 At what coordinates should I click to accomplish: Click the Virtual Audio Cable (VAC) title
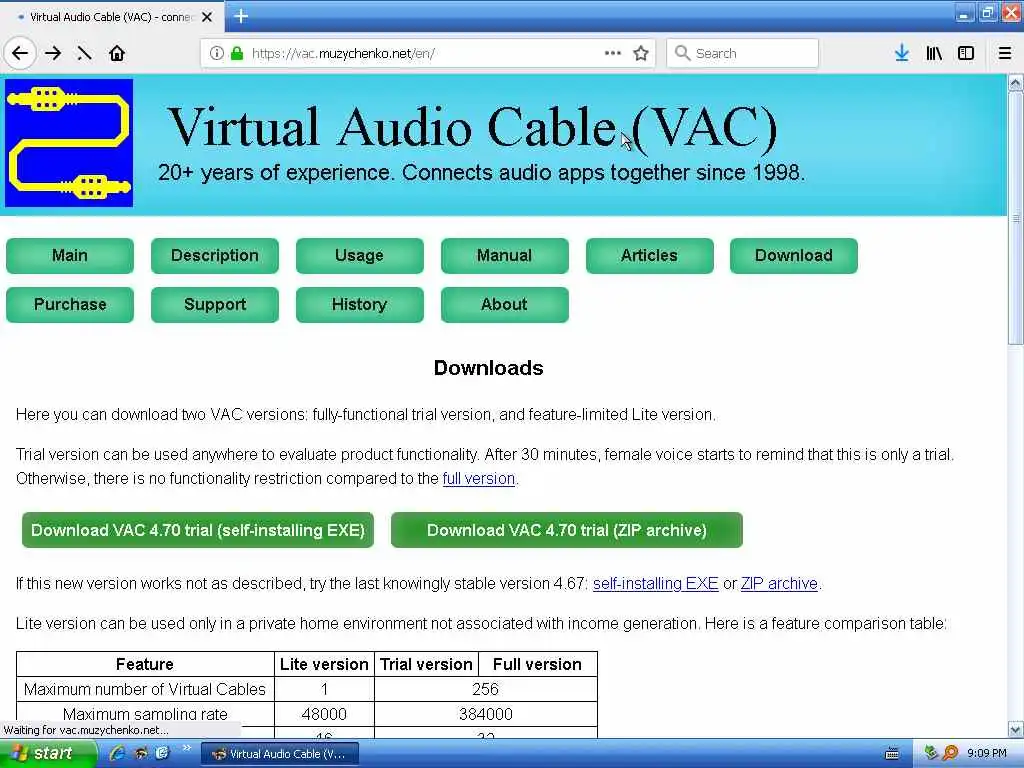click(472, 127)
